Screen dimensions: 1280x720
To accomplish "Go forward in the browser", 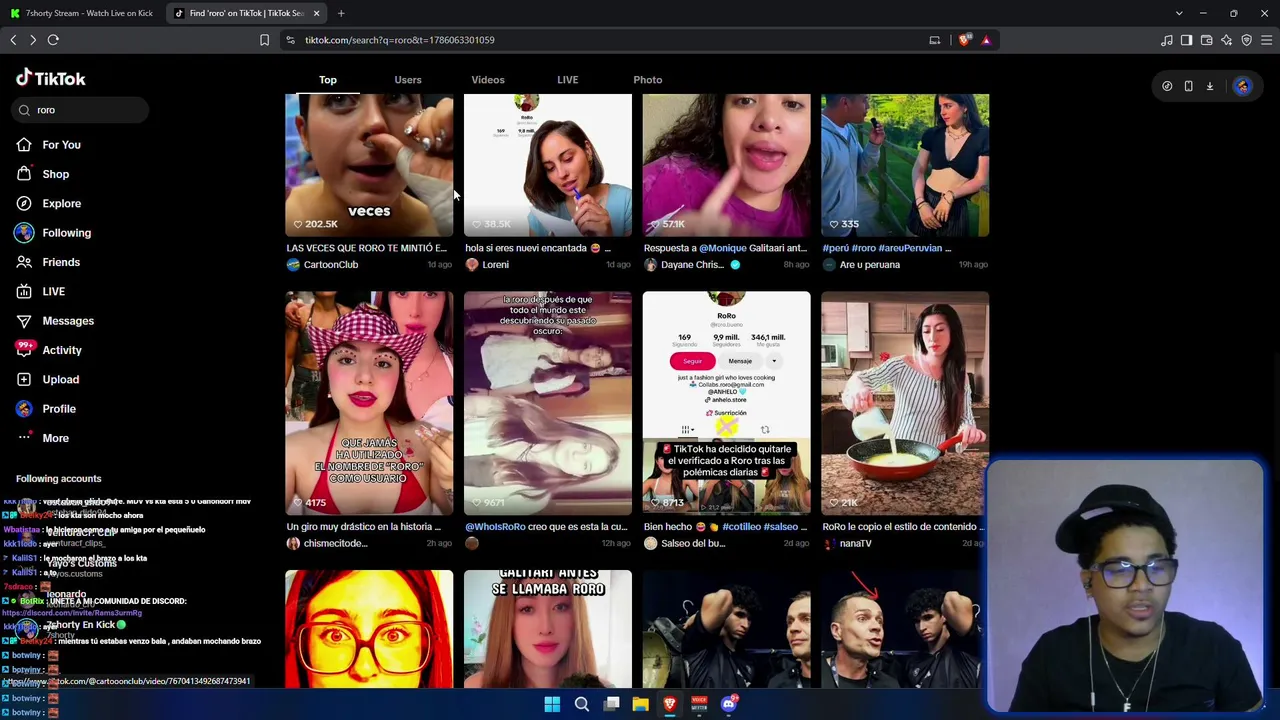I will click(33, 40).
